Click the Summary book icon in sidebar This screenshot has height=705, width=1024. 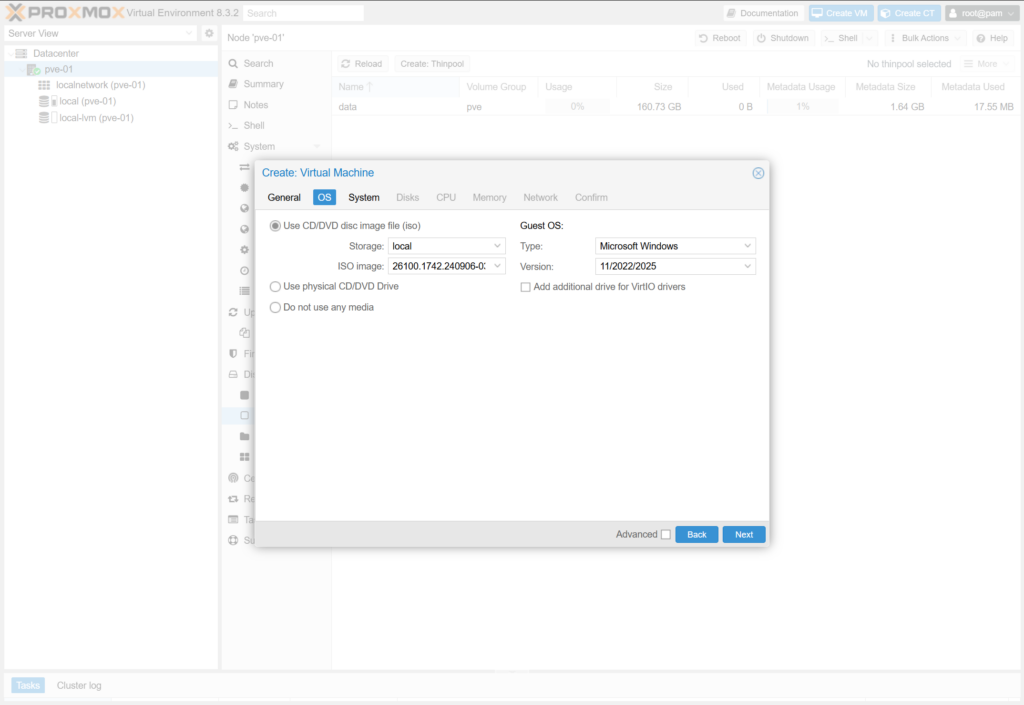point(233,84)
